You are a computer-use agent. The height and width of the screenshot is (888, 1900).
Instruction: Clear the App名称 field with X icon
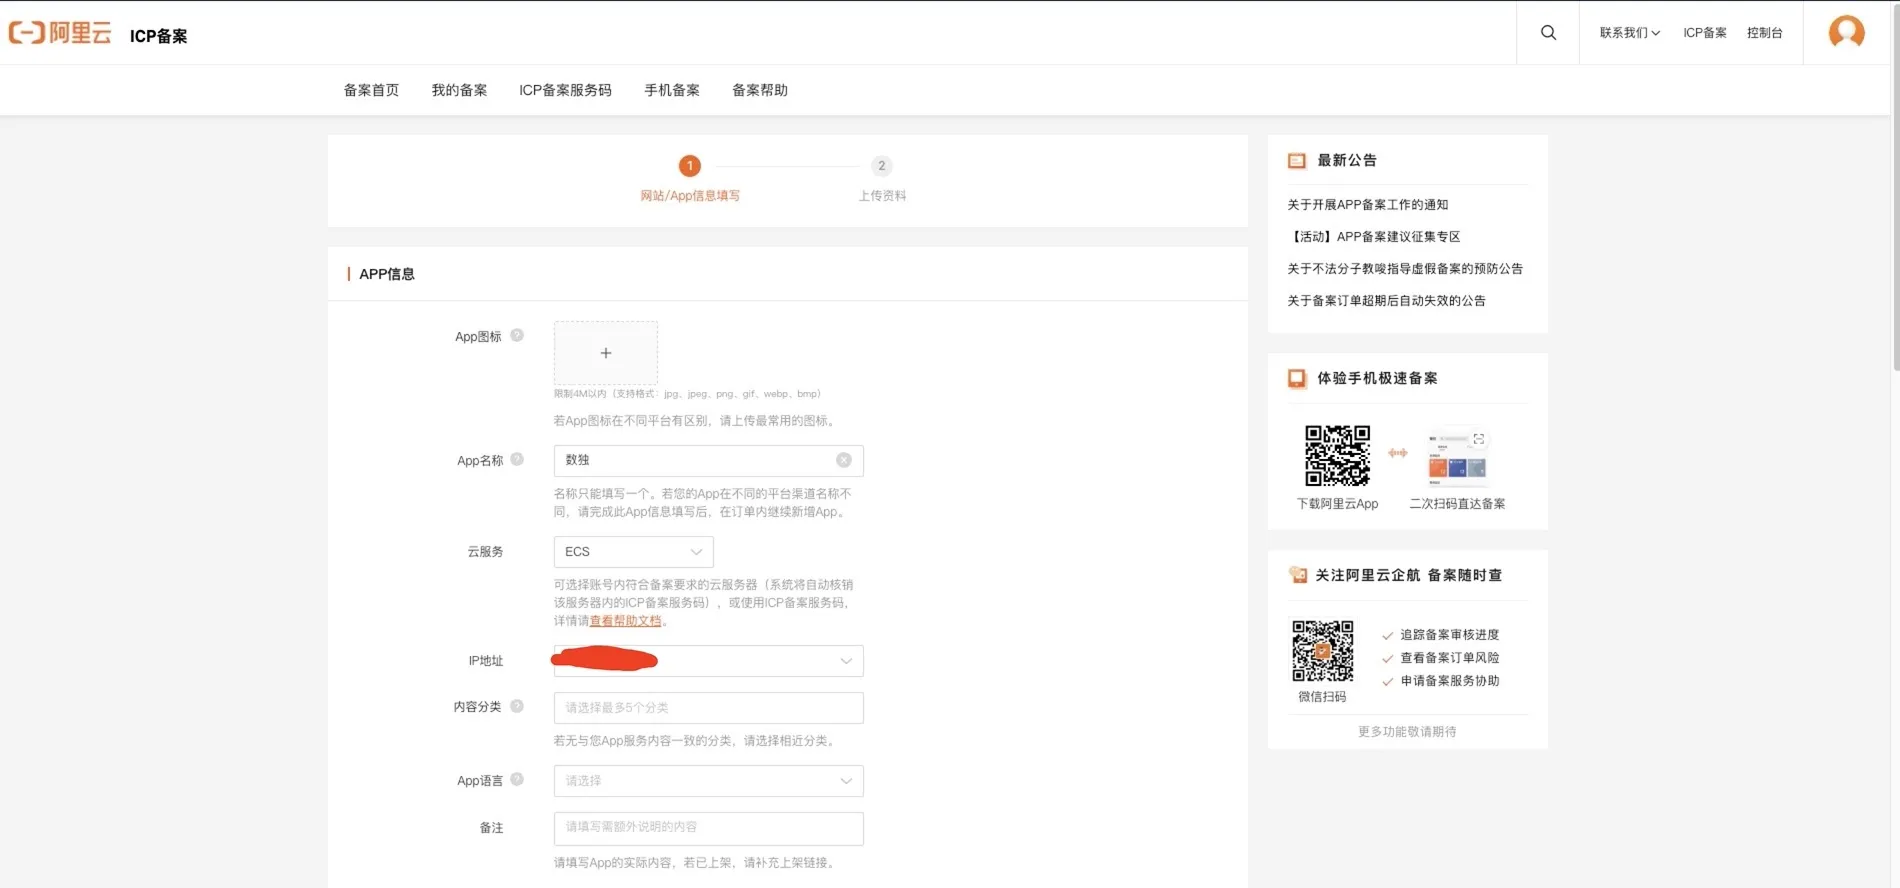pyautogui.click(x=844, y=460)
